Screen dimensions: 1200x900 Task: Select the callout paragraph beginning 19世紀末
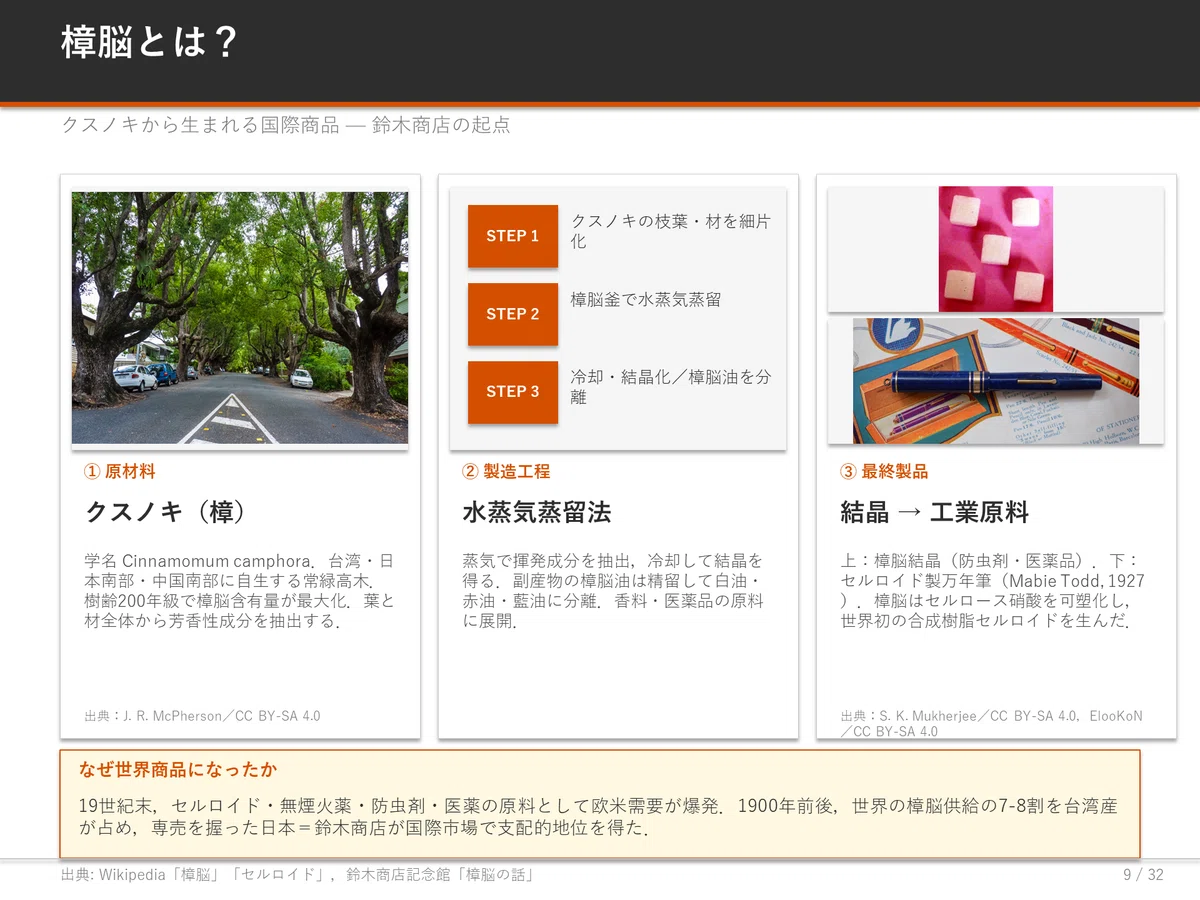coord(598,817)
